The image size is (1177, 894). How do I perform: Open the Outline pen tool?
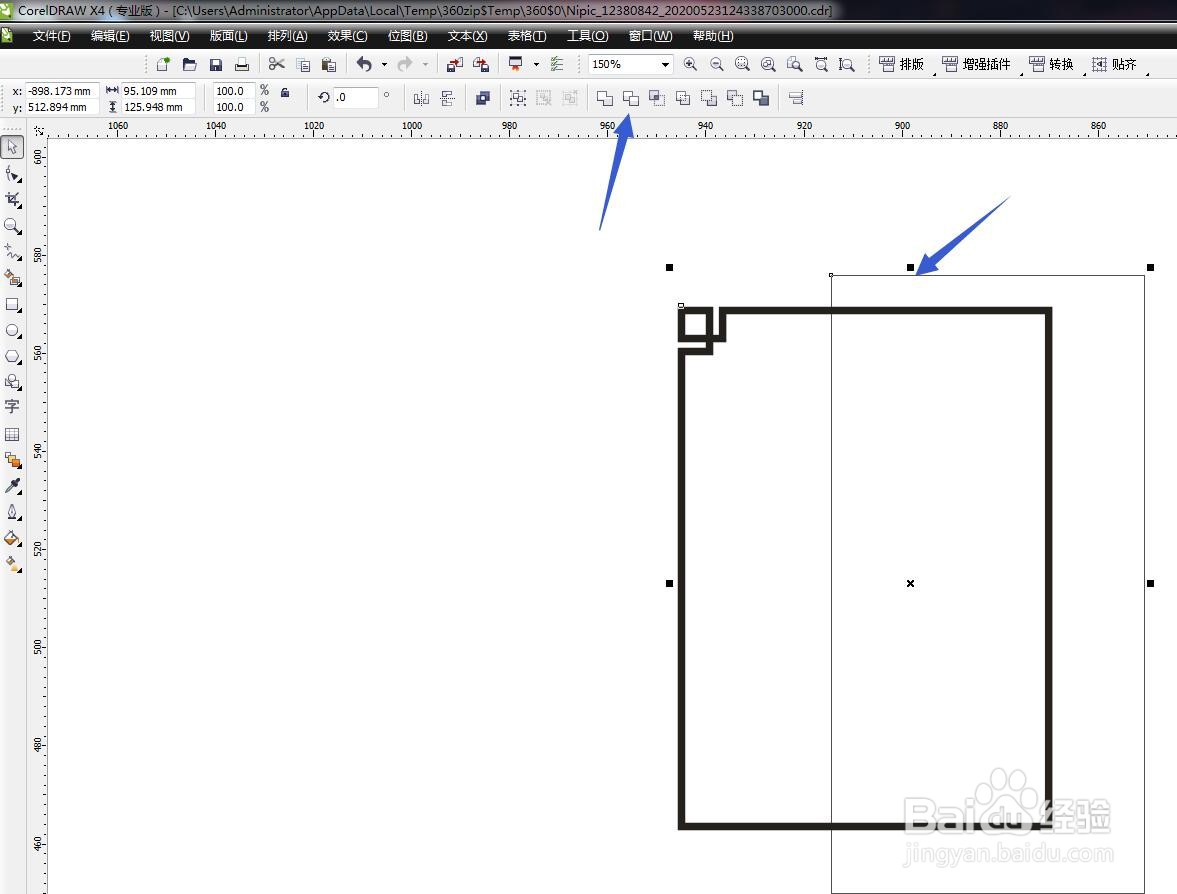[12, 512]
